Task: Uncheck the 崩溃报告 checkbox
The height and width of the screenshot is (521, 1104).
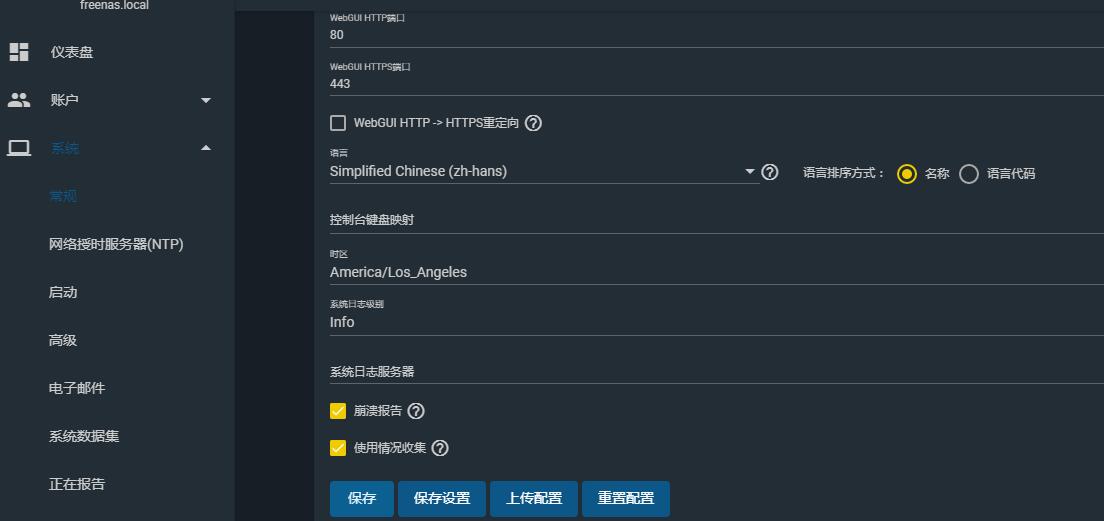Action: click(338, 411)
